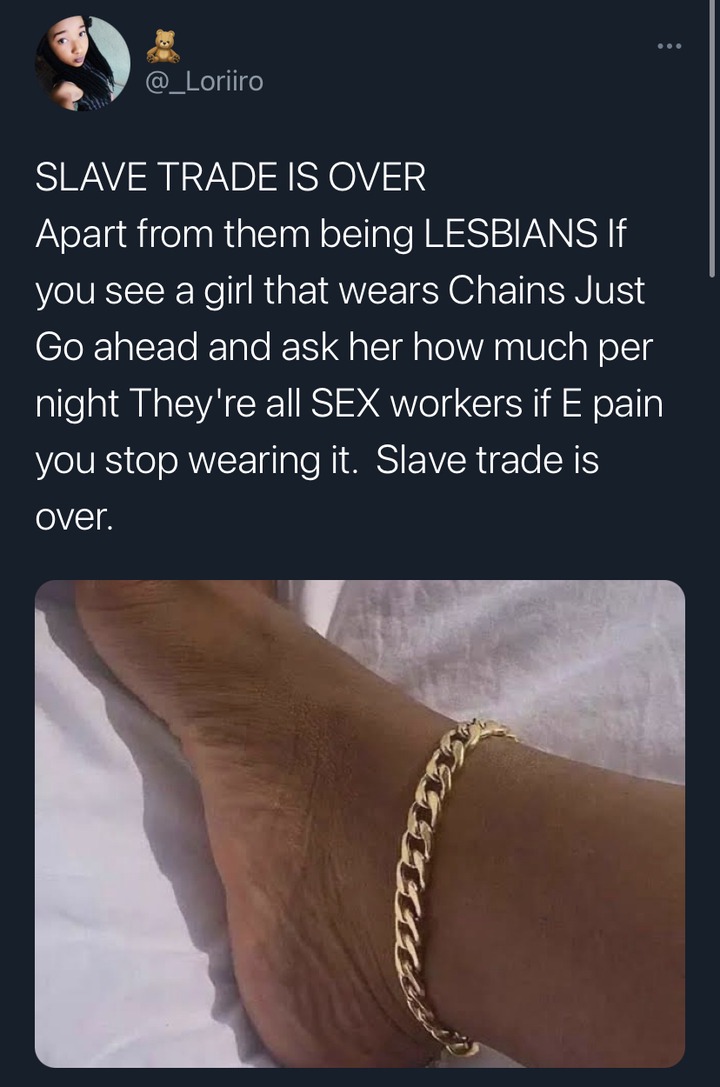The height and width of the screenshot is (1087, 720).
Task: Click the line 'you see a girl that wears Chains Just'
Action: click(x=340, y=291)
